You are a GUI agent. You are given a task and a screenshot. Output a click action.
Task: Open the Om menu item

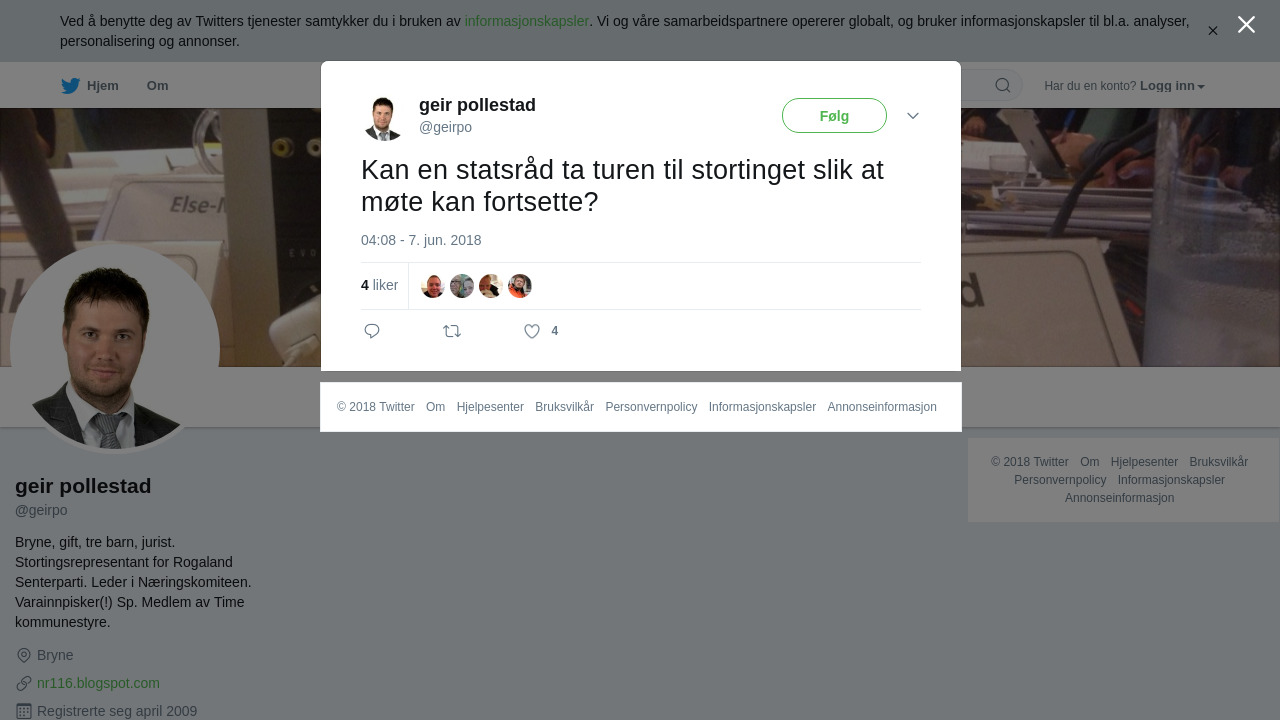click(157, 86)
